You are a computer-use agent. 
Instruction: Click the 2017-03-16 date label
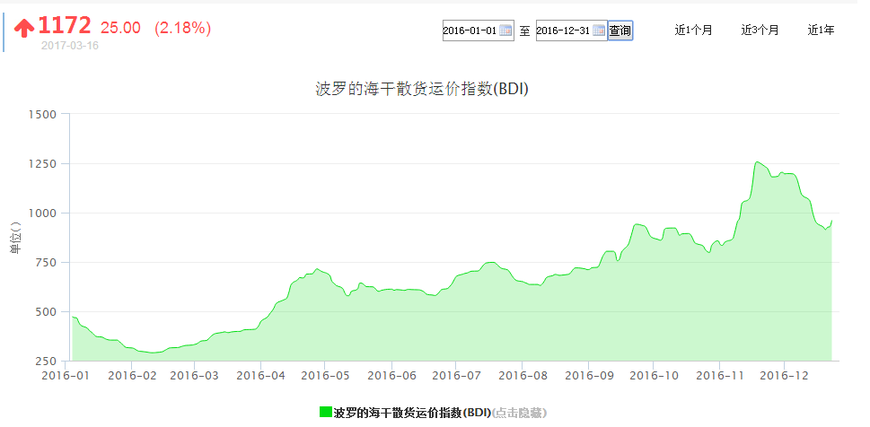(70, 46)
